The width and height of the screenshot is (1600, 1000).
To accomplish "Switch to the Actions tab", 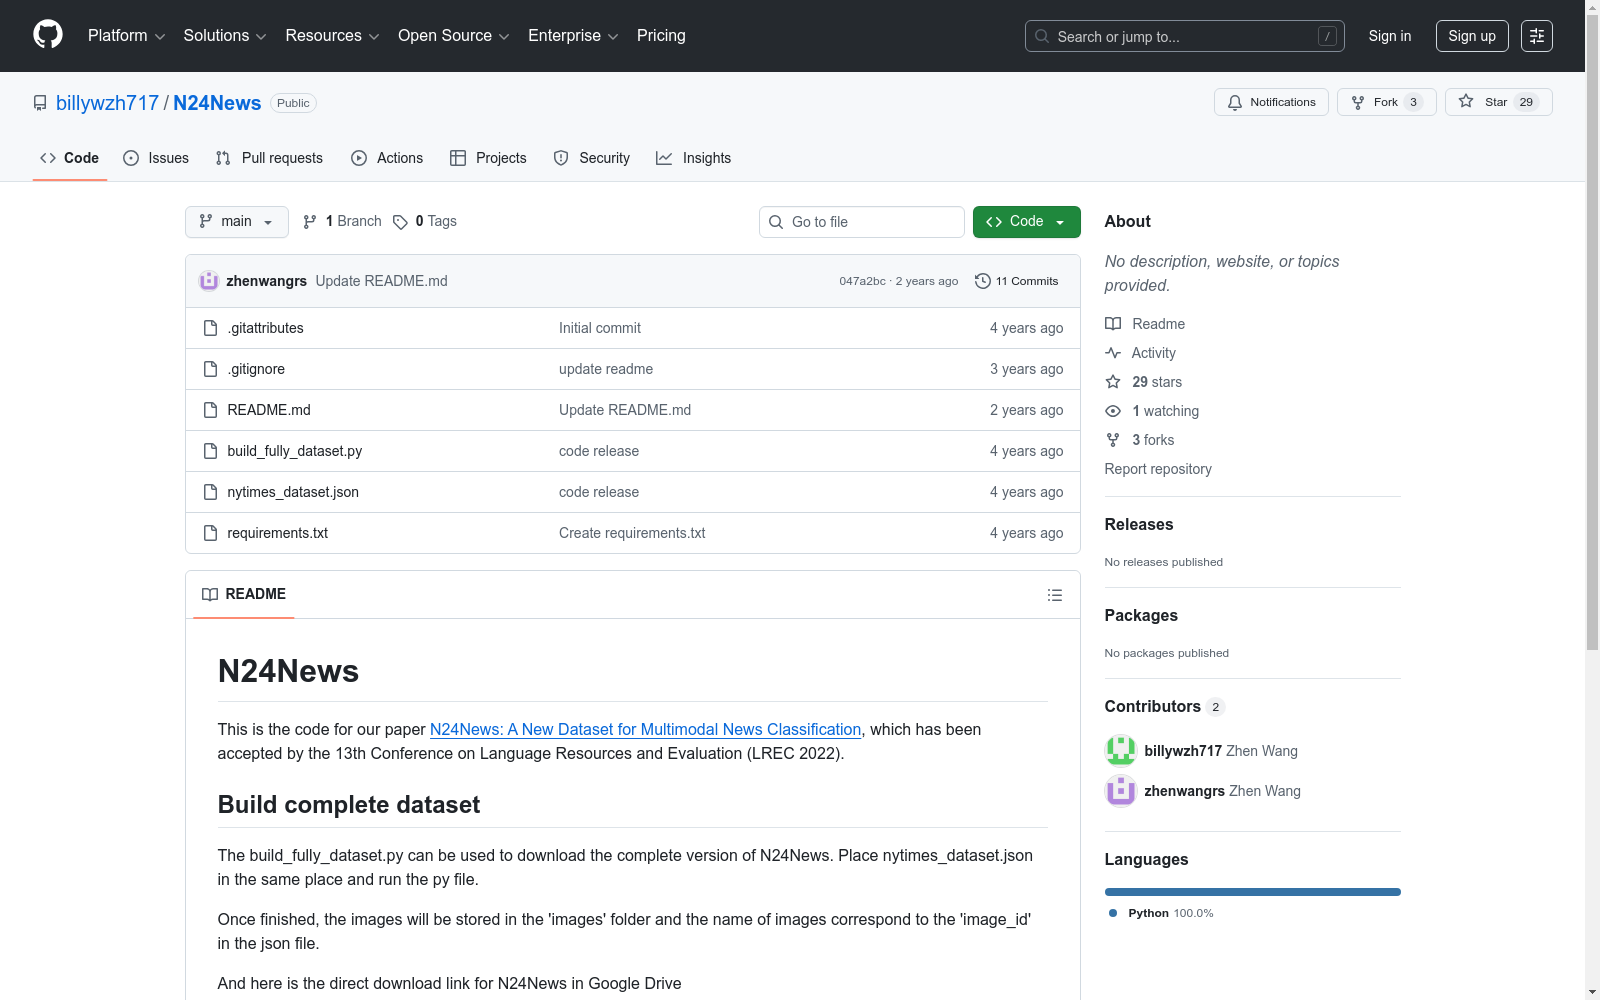I will pyautogui.click(x=387, y=158).
